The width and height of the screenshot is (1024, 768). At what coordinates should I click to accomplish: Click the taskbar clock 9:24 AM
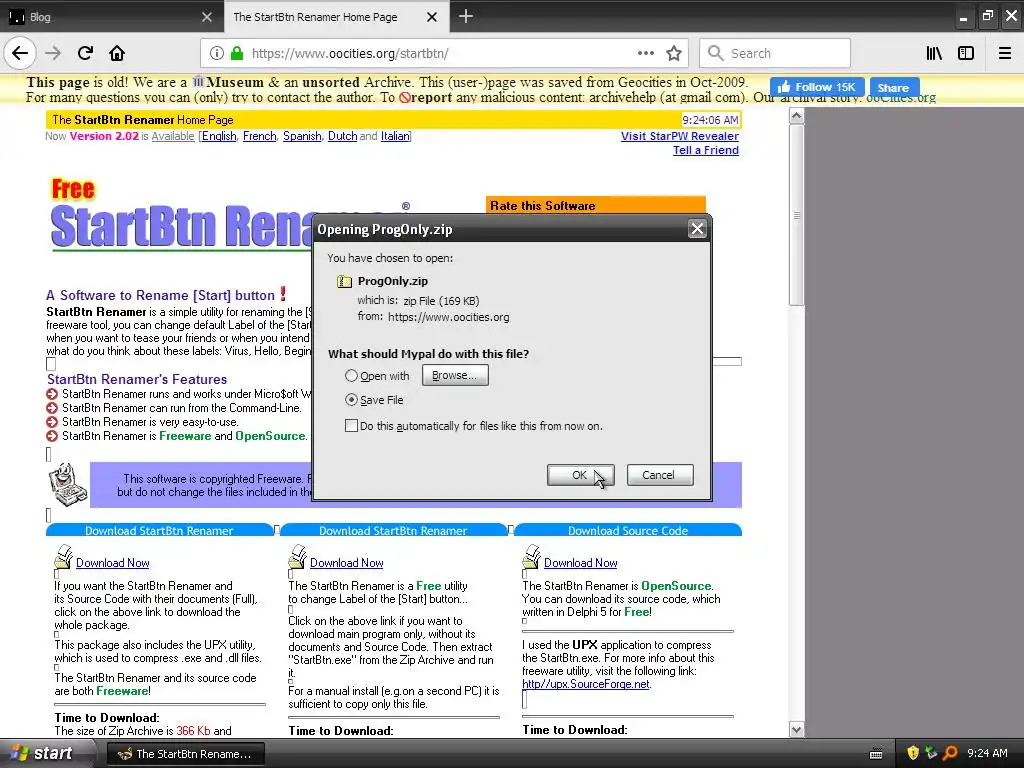click(x=987, y=753)
